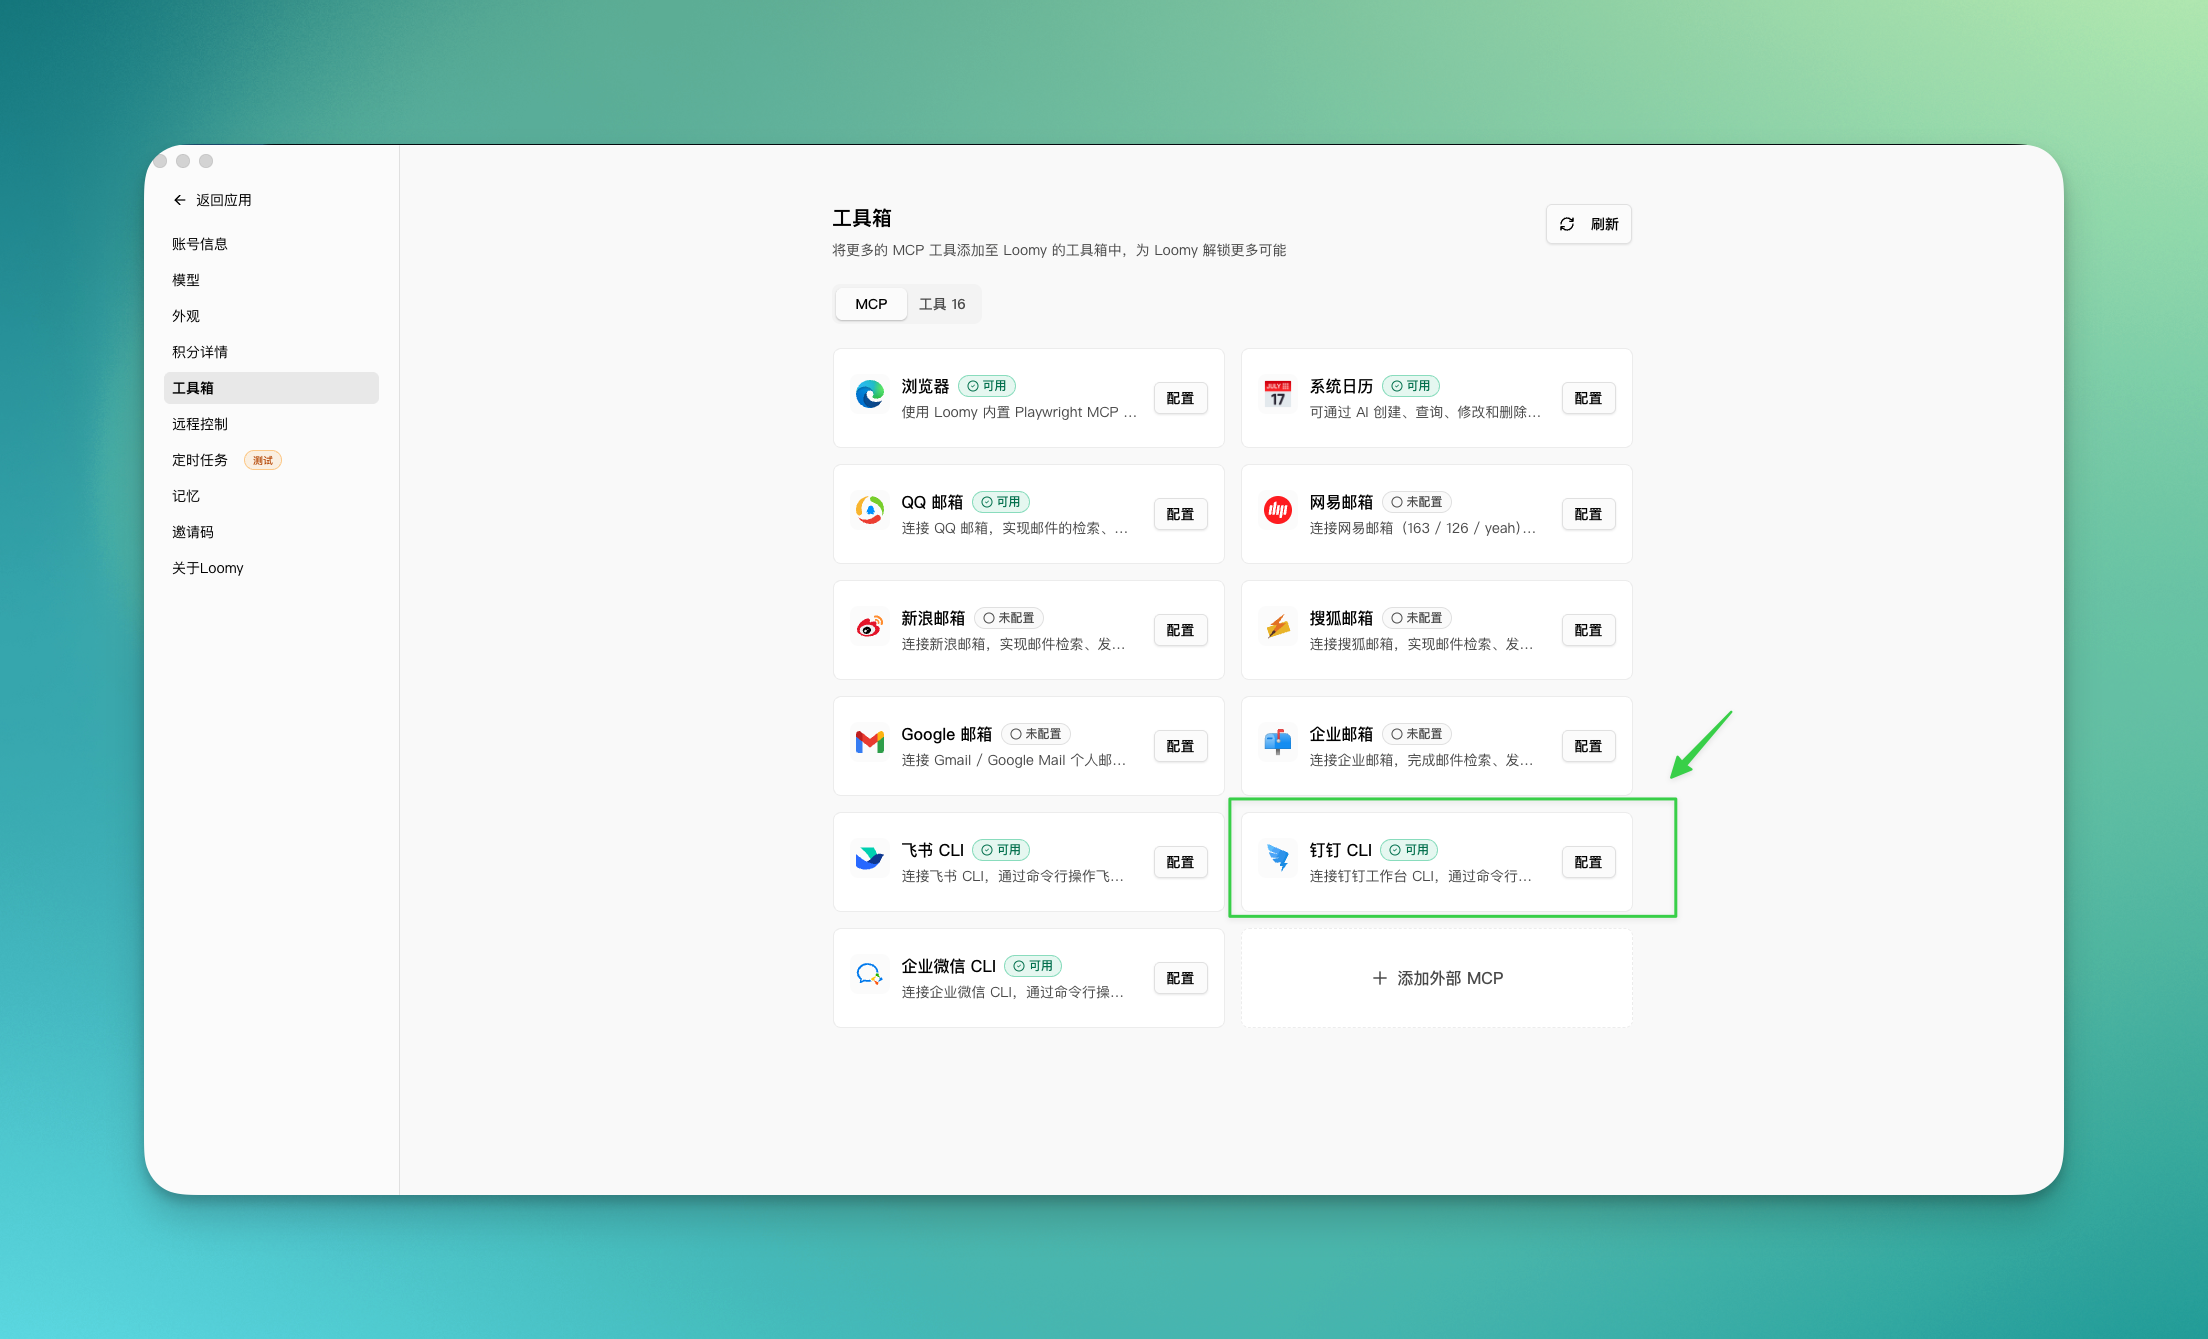Switch to the 工具 16 tab
The width and height of the screenshot is (2208, 1339).
[x=941, y=303]
